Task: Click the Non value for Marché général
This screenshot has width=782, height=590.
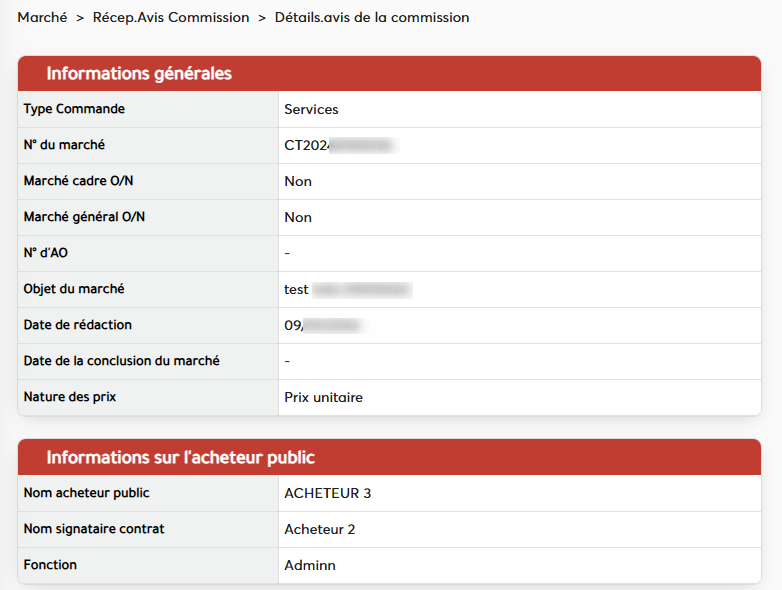Action: [x=298, y=217]
